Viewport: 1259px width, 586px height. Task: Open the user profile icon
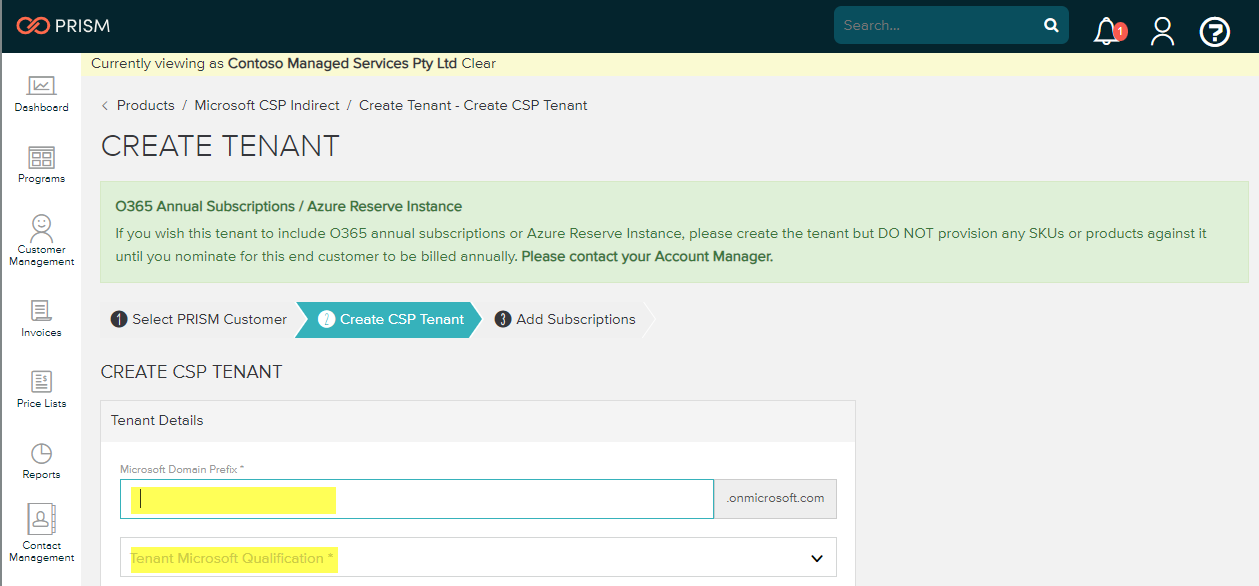[x=1162, y=31]
